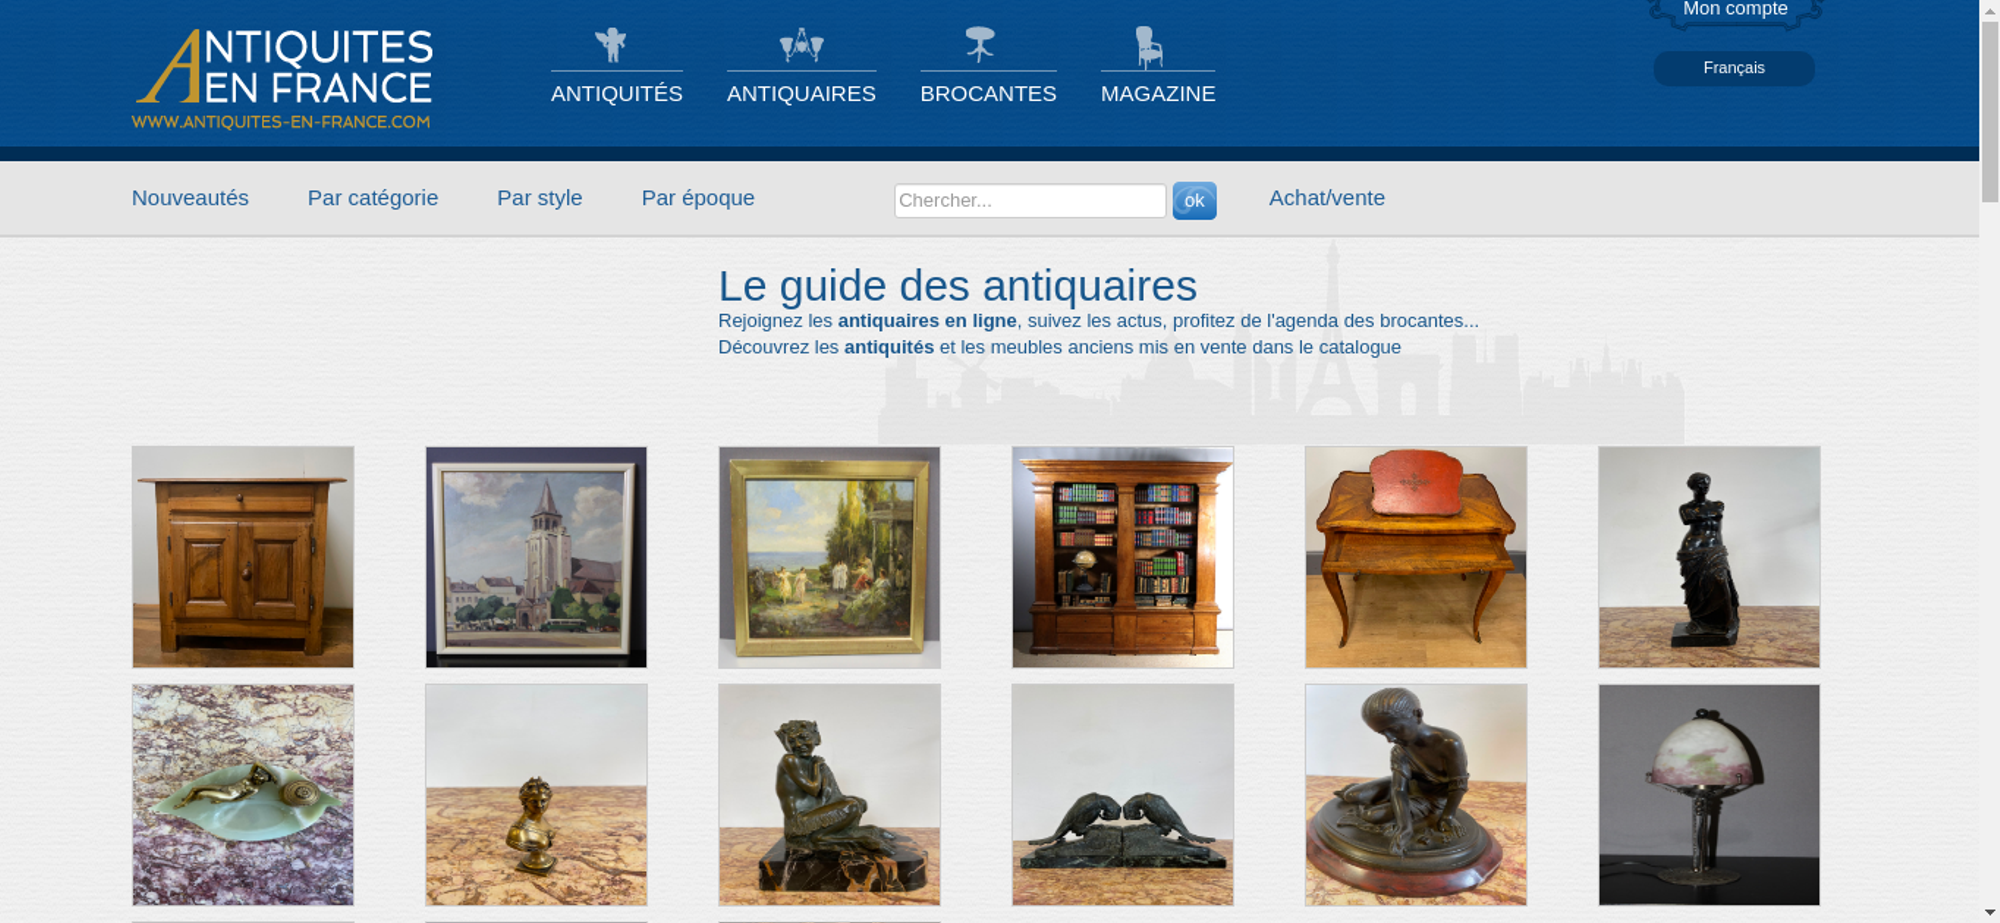
Task: Open the Par époque menu
Action: coord(698,198)
